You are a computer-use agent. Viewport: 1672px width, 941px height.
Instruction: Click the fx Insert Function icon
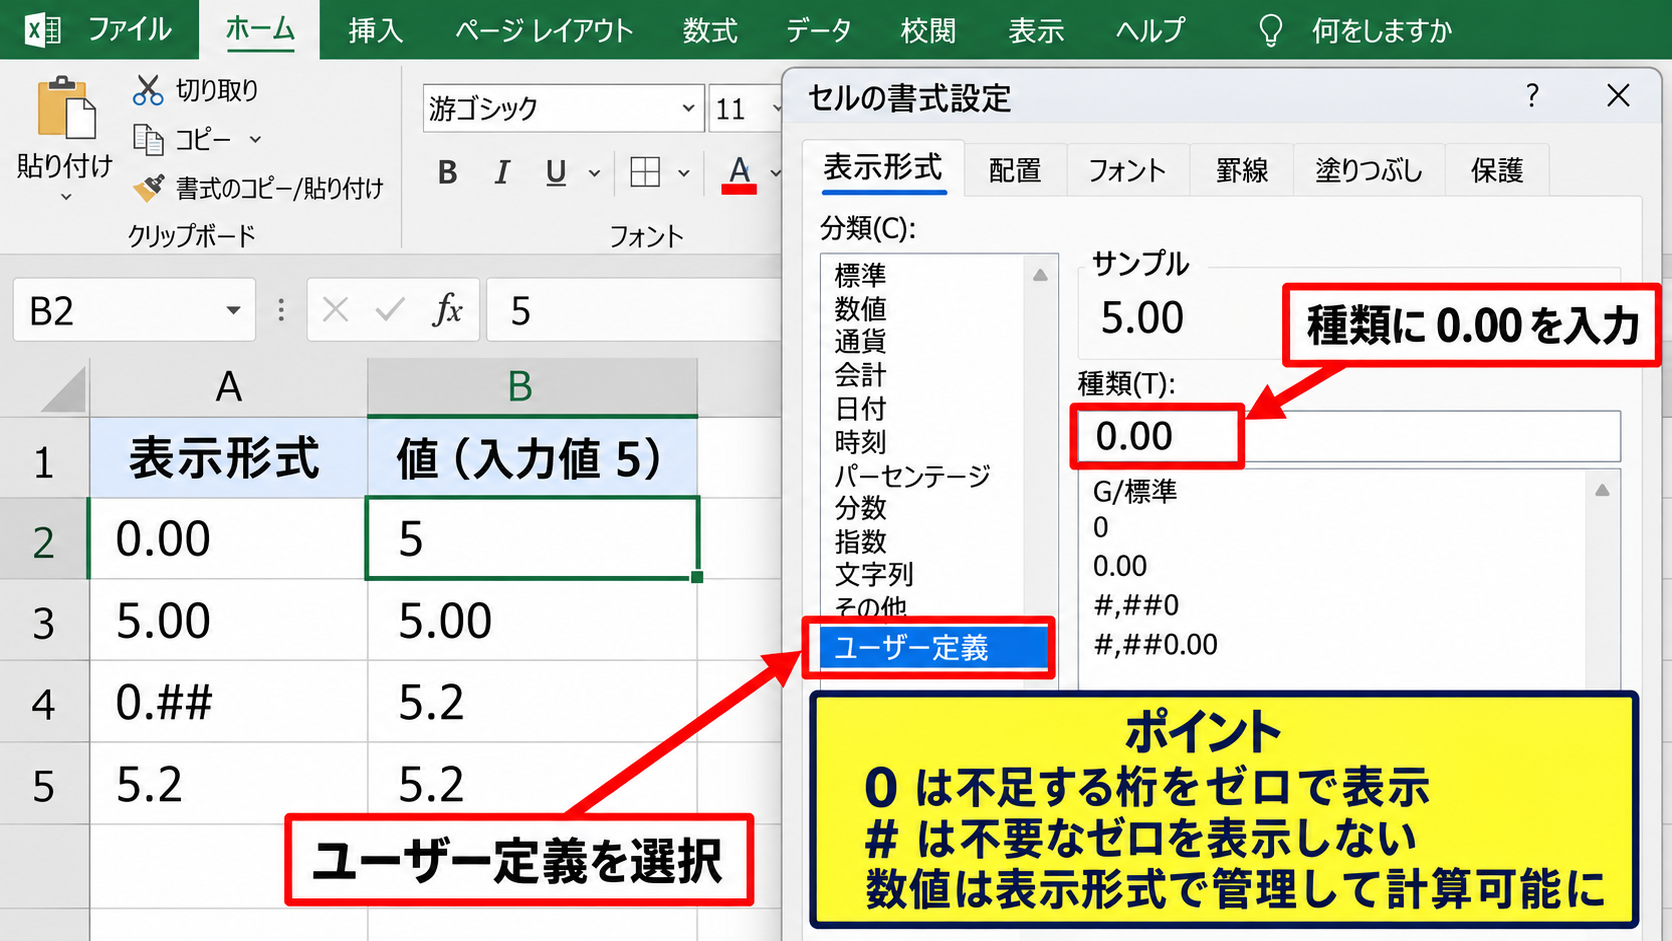pyautogui.click(x=448, y=310)
